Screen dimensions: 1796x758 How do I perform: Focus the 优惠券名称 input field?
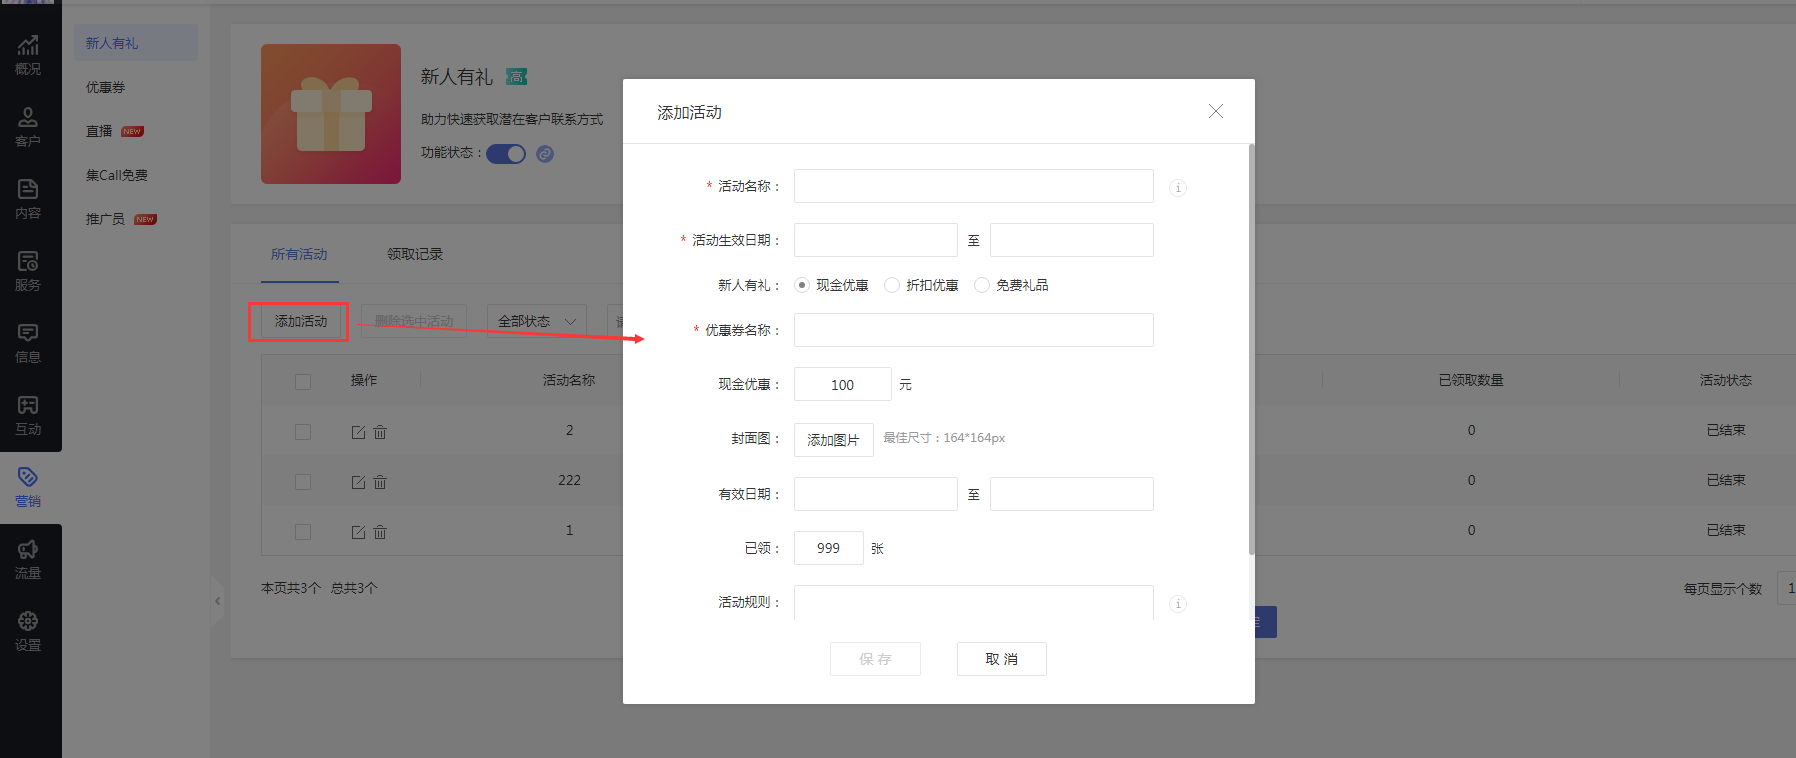pyautogui.click(x=974, y=330)
